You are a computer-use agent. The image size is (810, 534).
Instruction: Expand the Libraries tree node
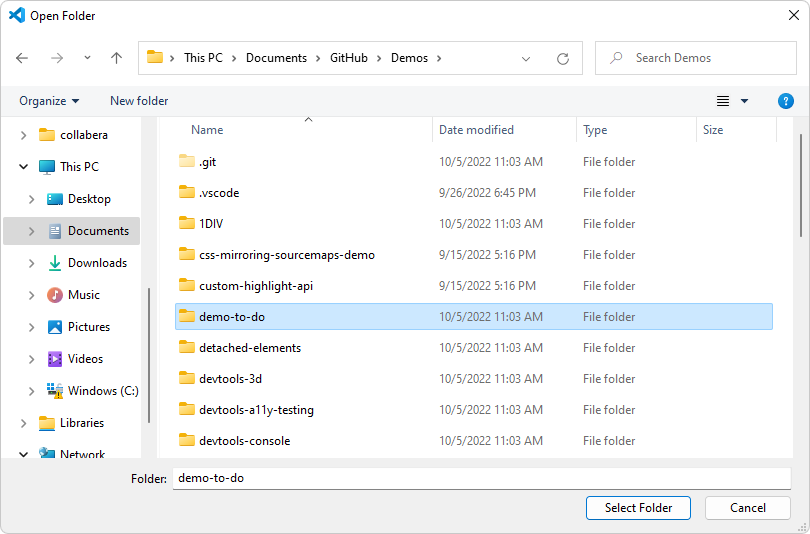tap(23, 423)
